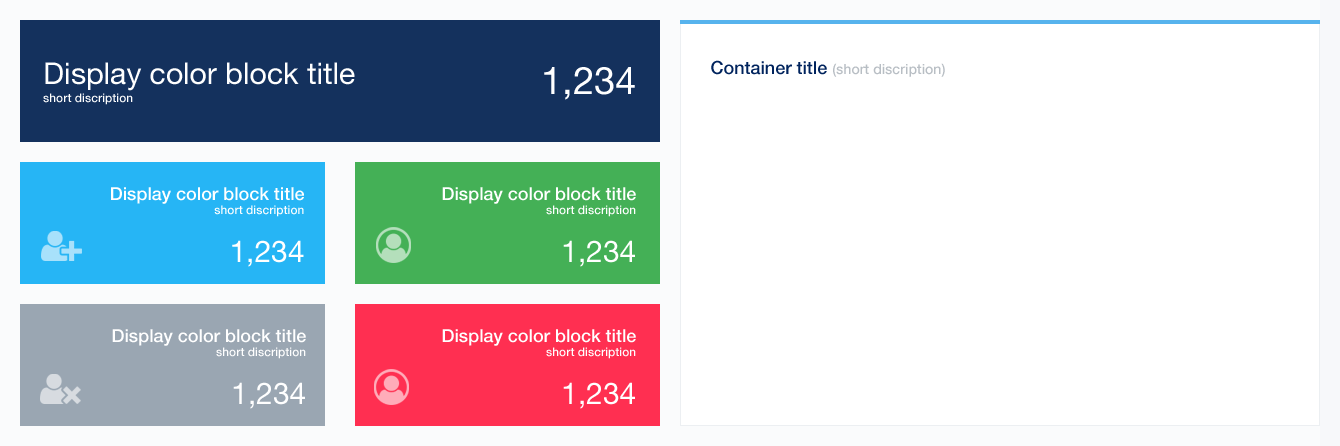Click the 1,234 figure in gray block
The width and height of the screenshot is (1340, 446).
[268, 393]
